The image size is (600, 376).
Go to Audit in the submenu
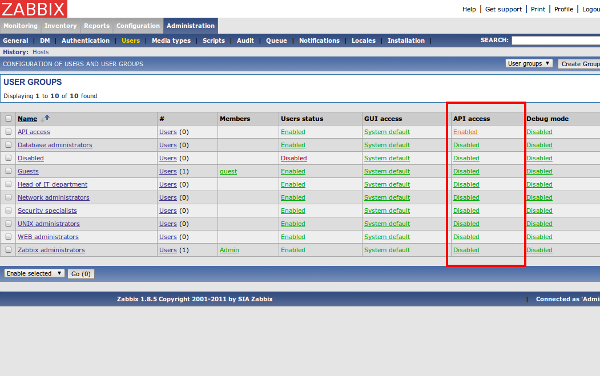tap(245, 41)
